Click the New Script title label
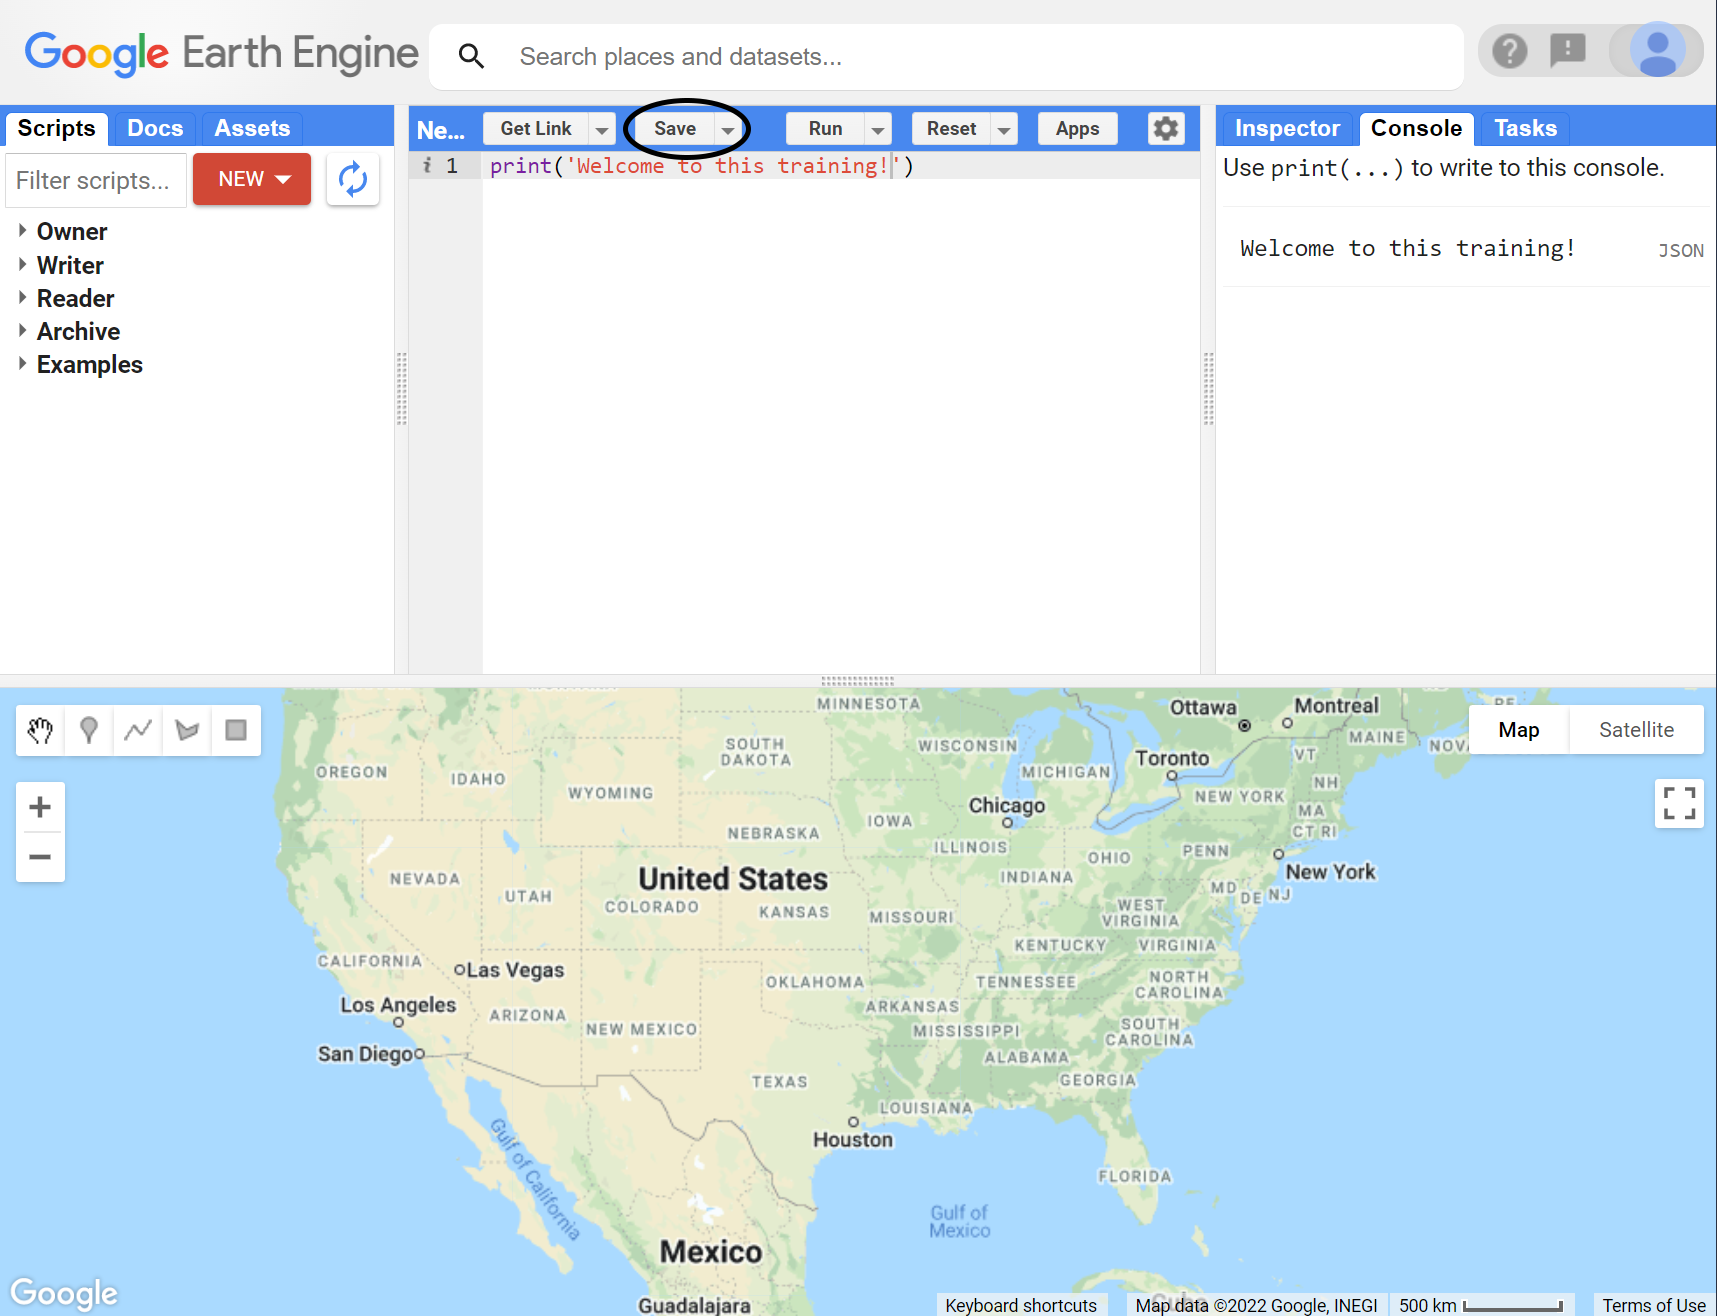This screenshot has width=1717, height=1316. pos(440,130)
